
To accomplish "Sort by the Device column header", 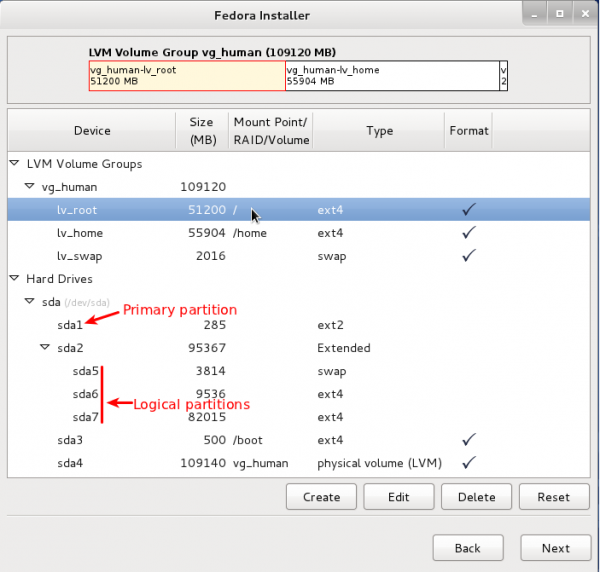I will tap(92, 131).
